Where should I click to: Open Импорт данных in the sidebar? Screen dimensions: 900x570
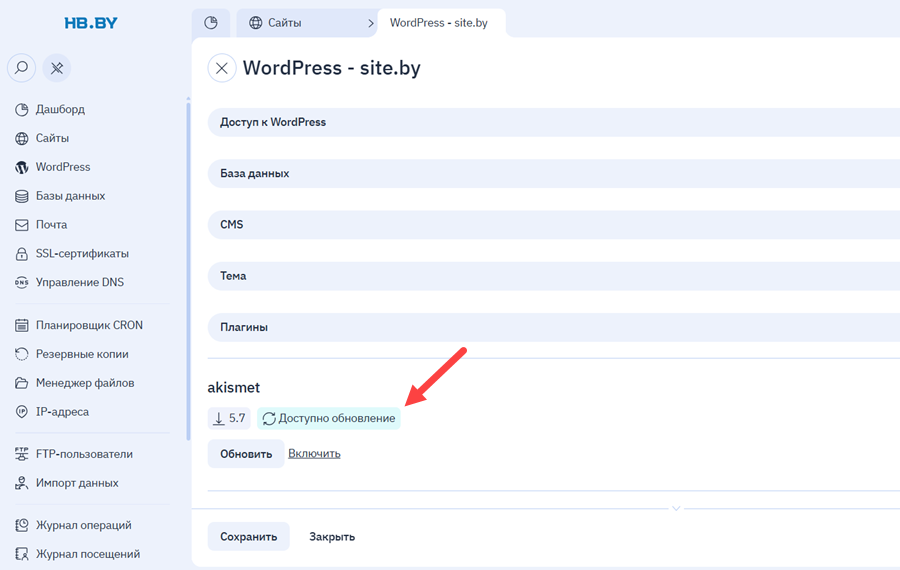[77, 483]
